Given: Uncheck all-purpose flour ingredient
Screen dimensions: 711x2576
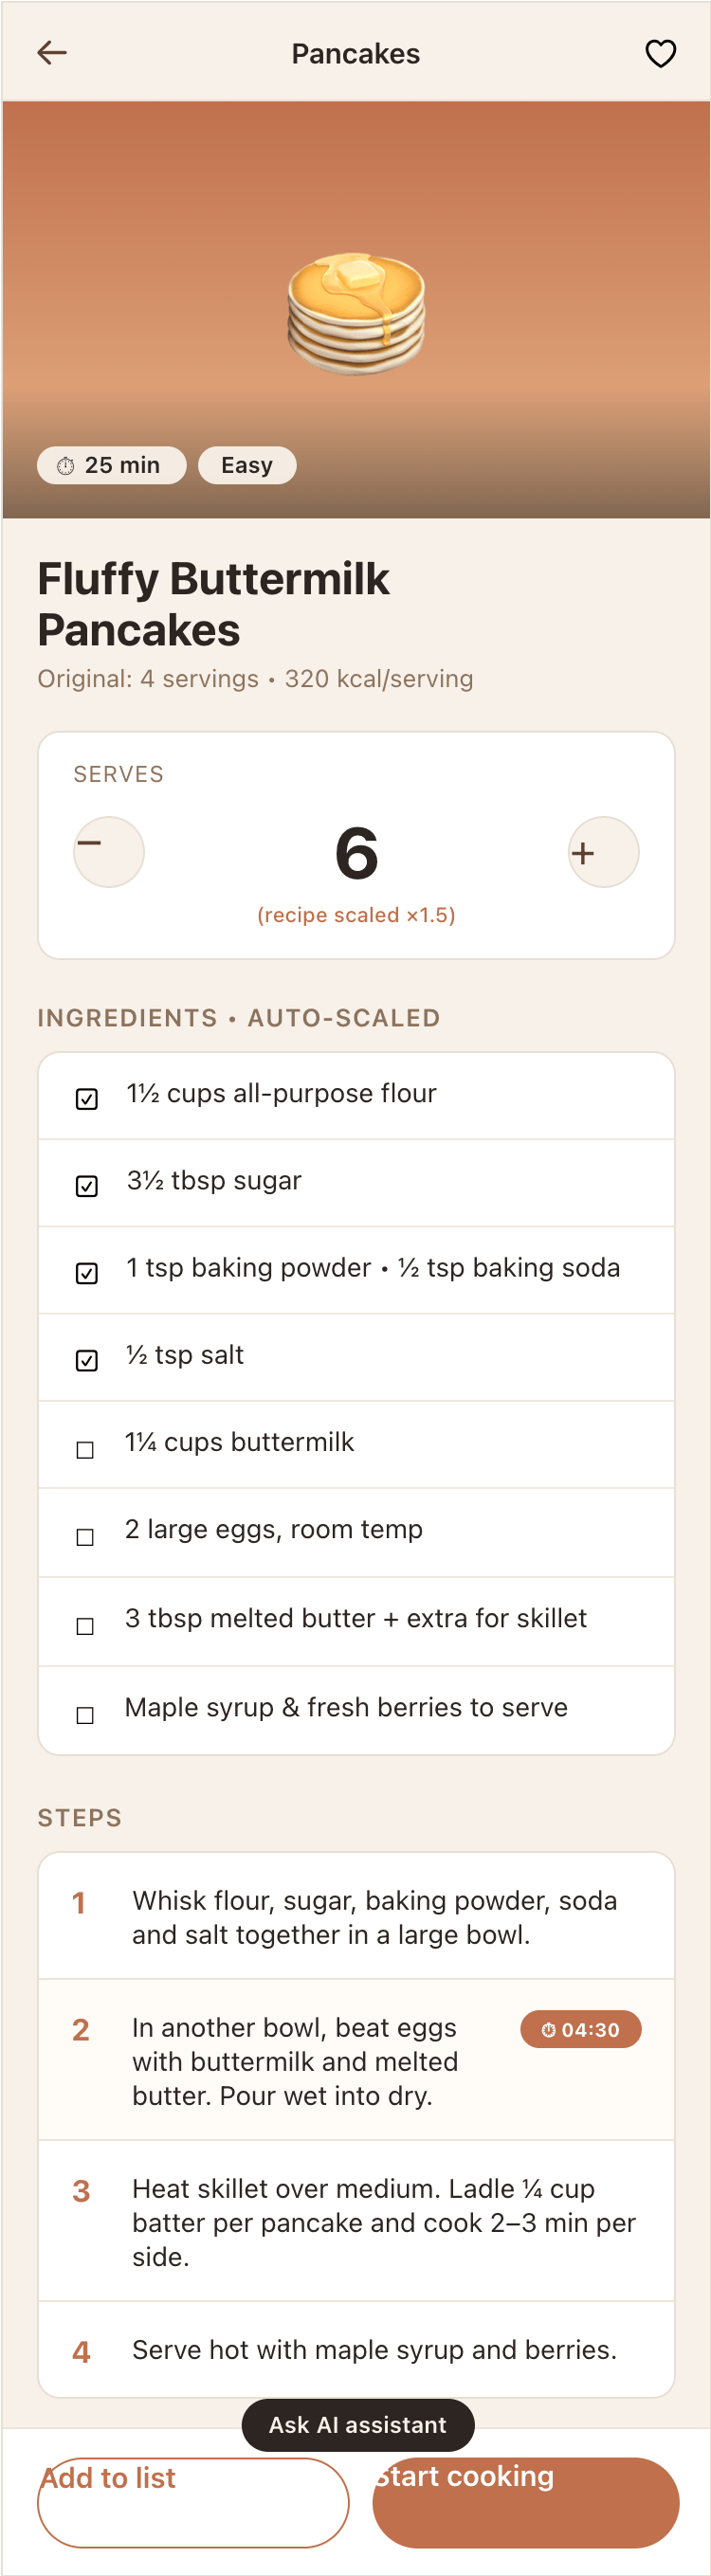Looking at the screenshot, I should [87, 1098].
